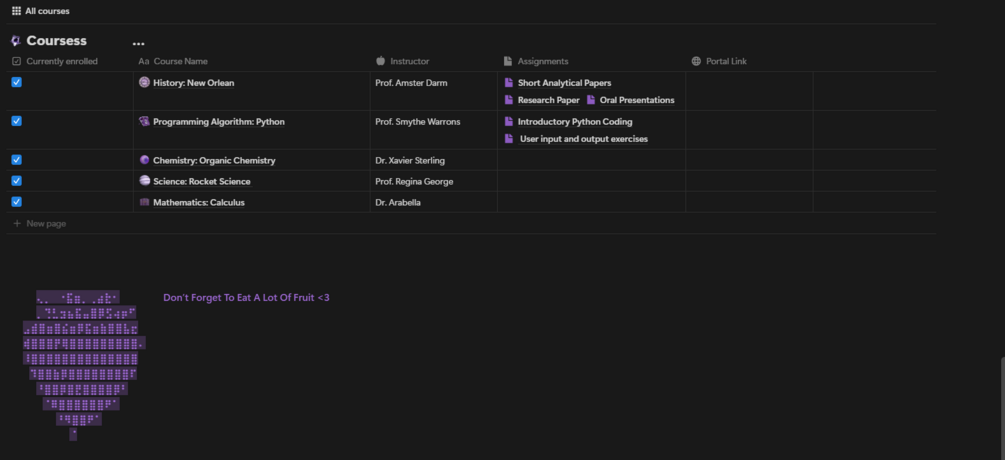This screenshot has height=460, width=1005.
Task: Click the Coursess database title icon
Action: 16,41
